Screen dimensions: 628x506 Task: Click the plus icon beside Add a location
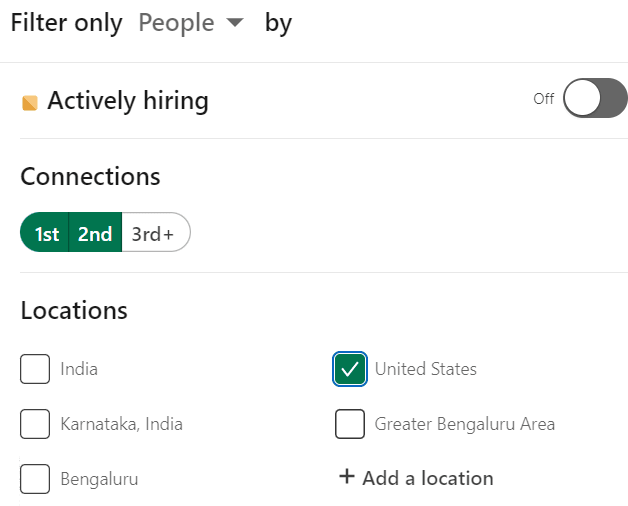pyautogui.click(x=347, y=477)
